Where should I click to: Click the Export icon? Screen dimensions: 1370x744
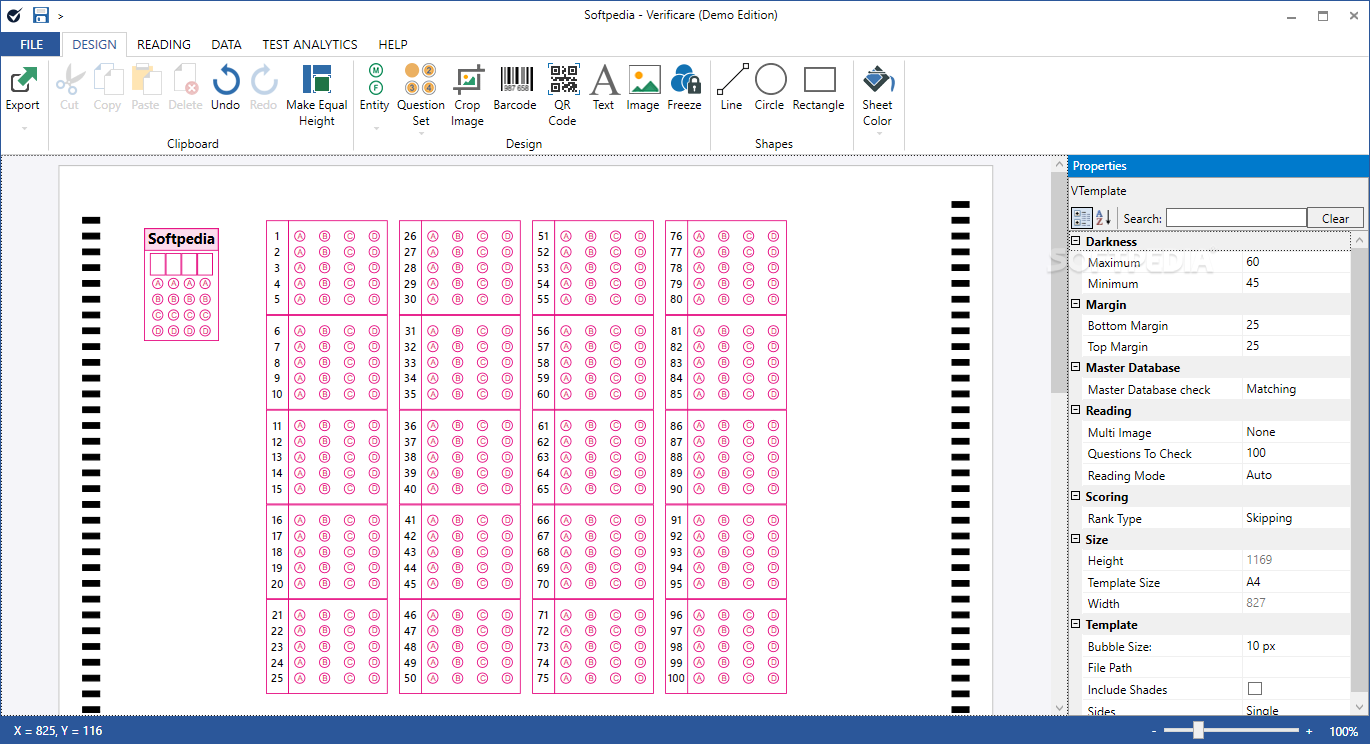pos(23,80)
